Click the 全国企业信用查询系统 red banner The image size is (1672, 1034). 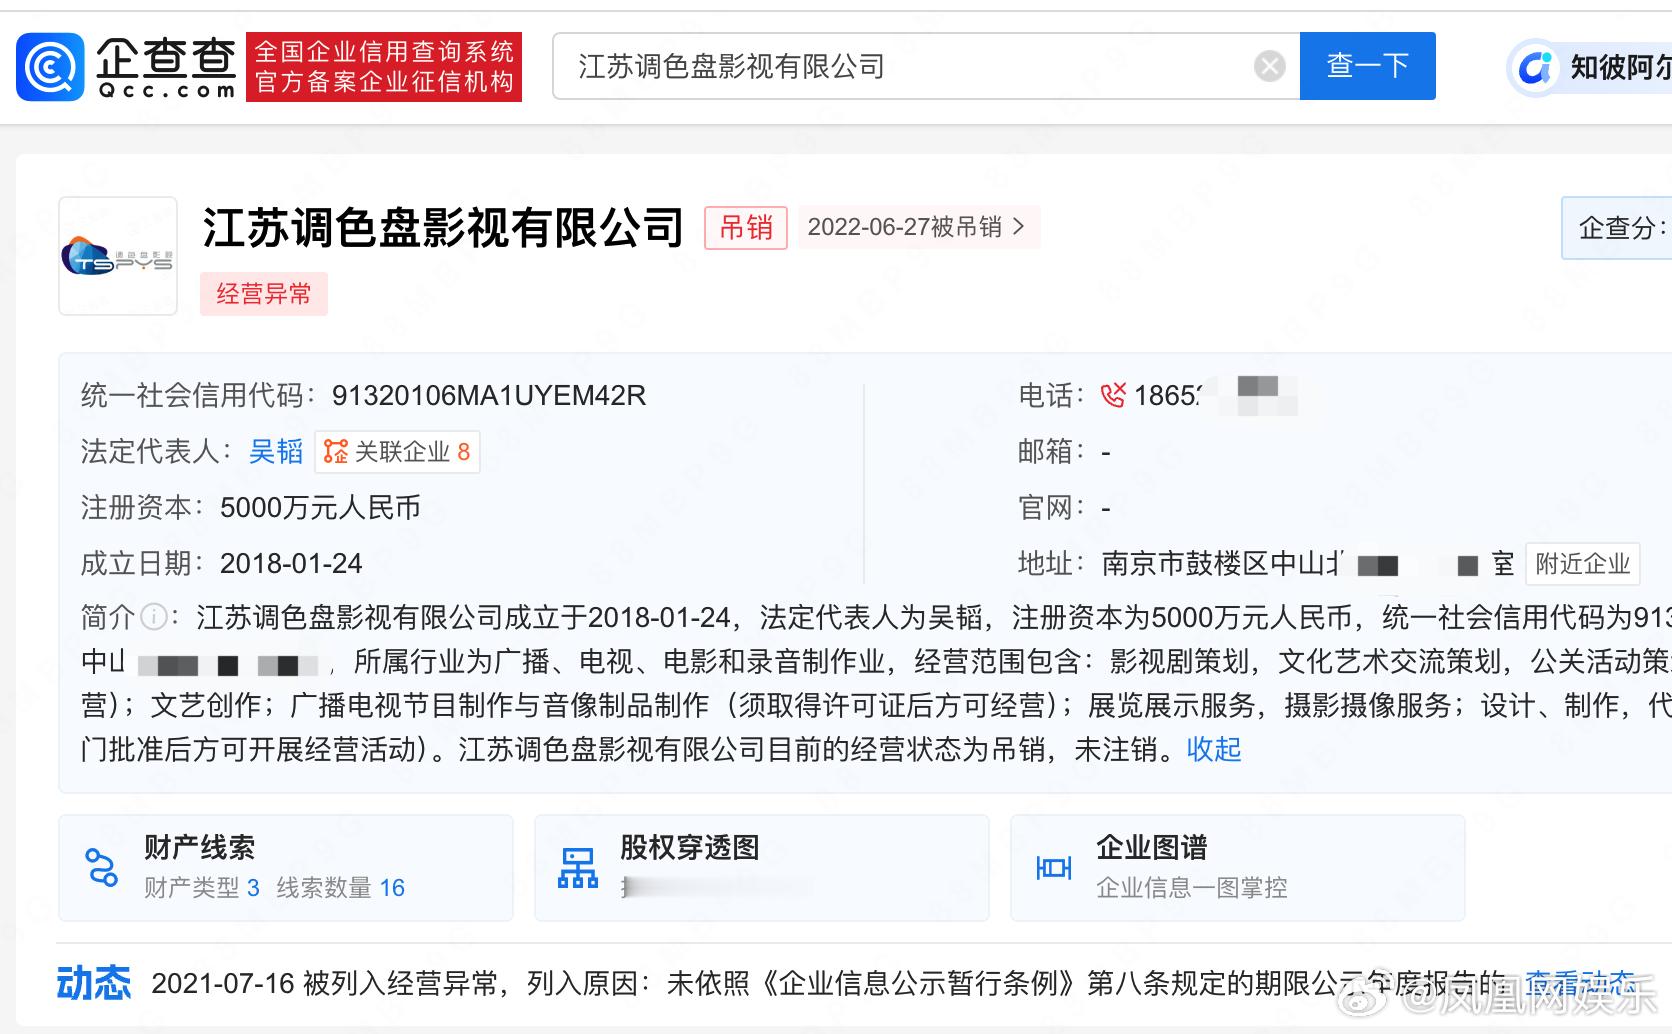coord(384,66)
